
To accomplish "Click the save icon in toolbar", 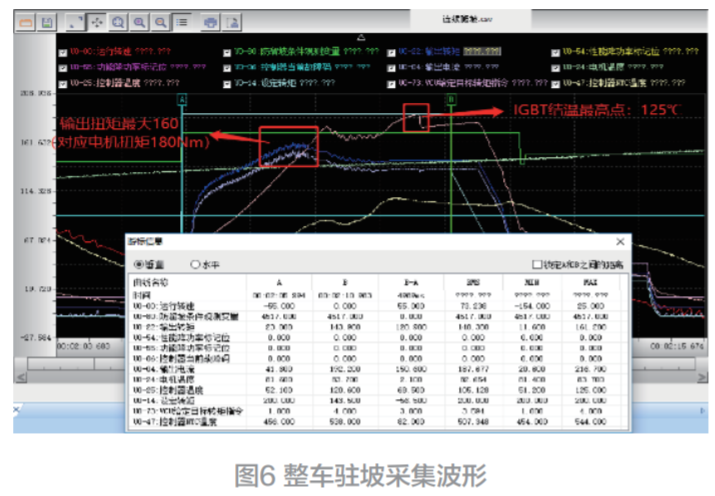I will pyautogui.click(x=46, y=21).
